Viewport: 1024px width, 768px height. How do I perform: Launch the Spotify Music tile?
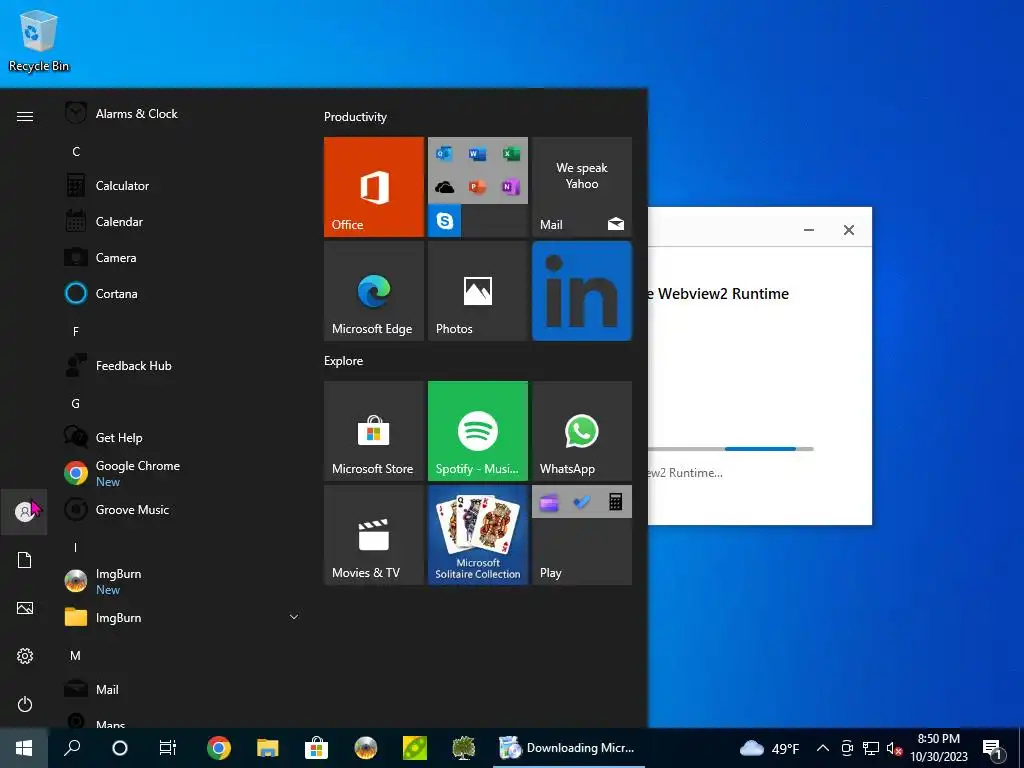pos(477,431)
